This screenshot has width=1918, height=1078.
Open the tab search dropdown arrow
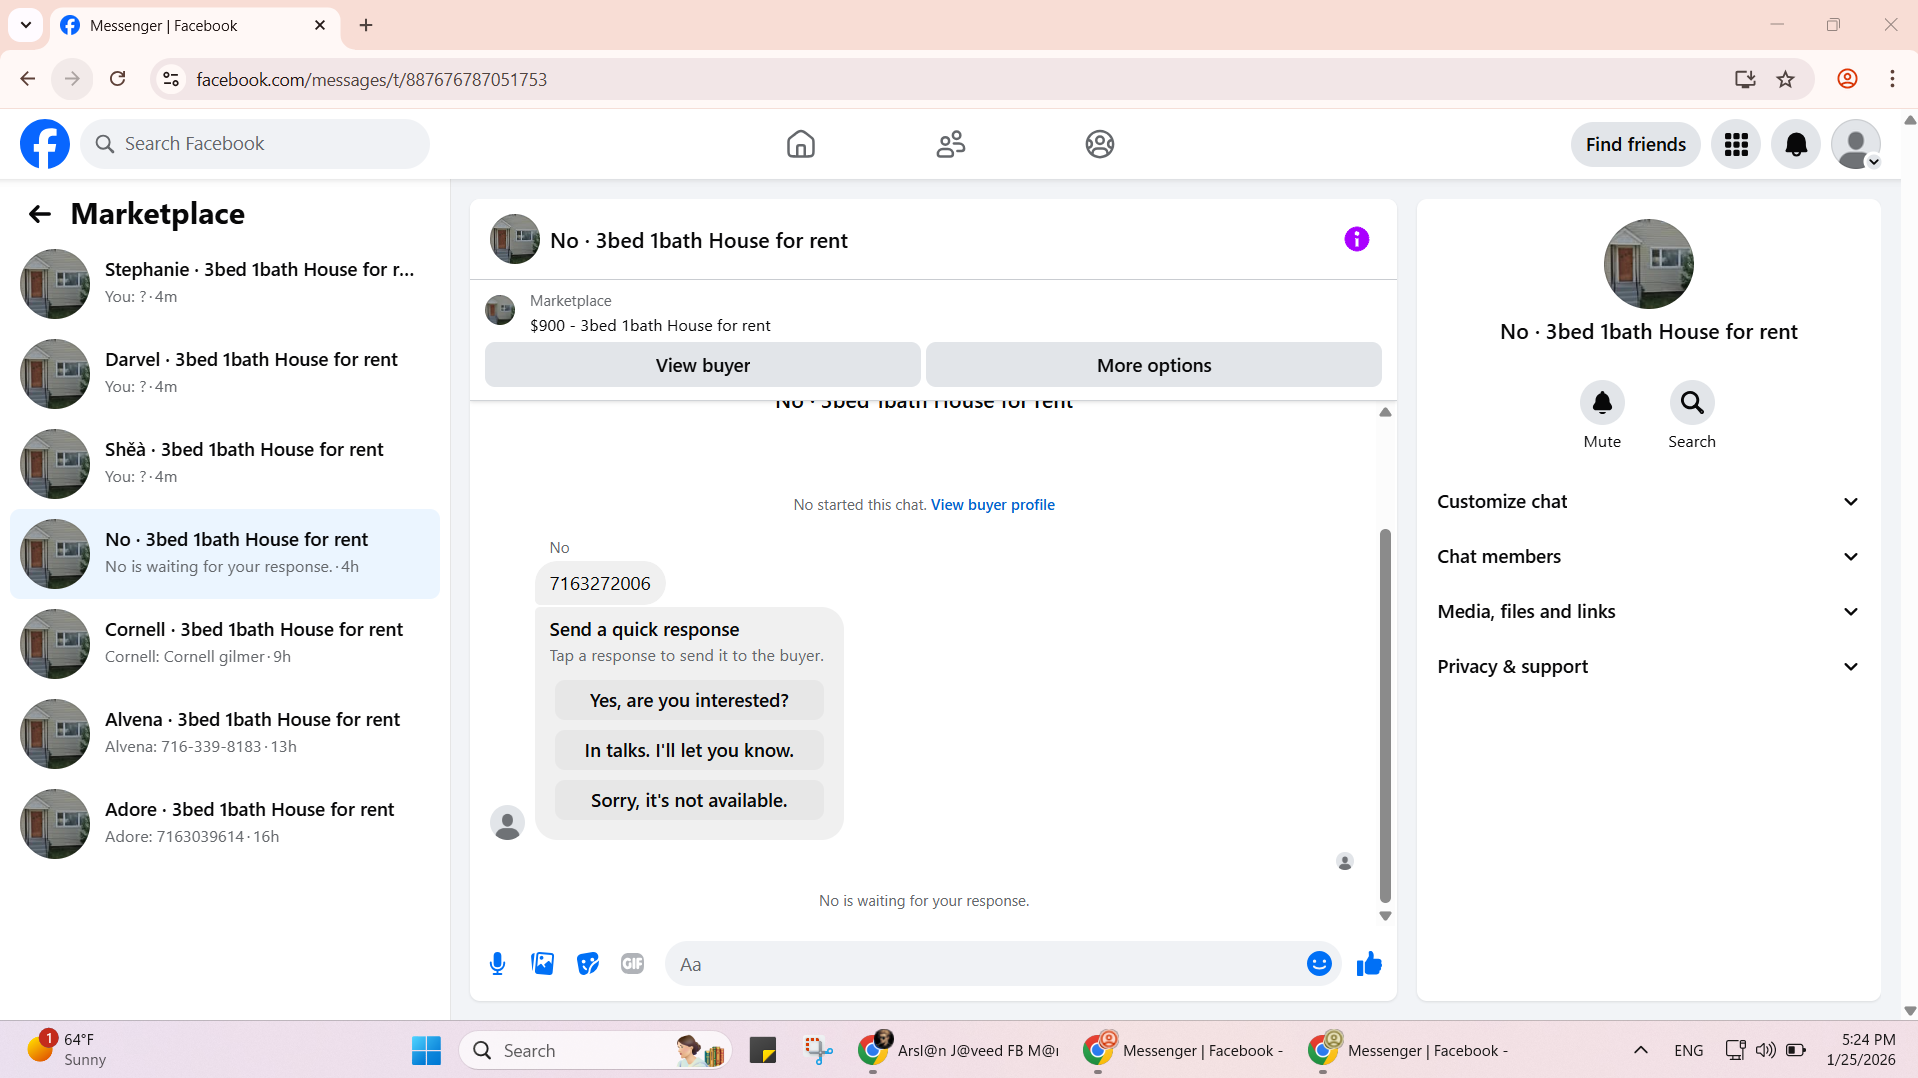point(26,25)
